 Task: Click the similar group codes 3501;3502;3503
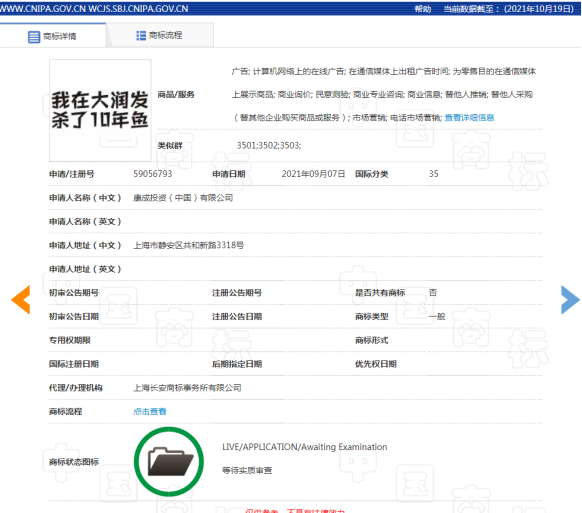[x=269, y=145]
